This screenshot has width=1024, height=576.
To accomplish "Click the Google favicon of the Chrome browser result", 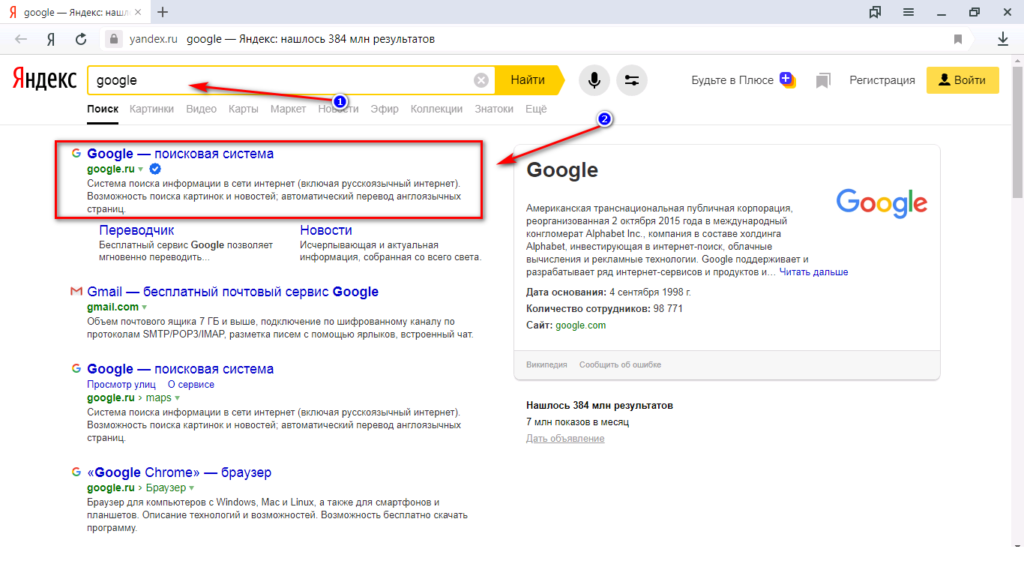I will pos(76,472).
